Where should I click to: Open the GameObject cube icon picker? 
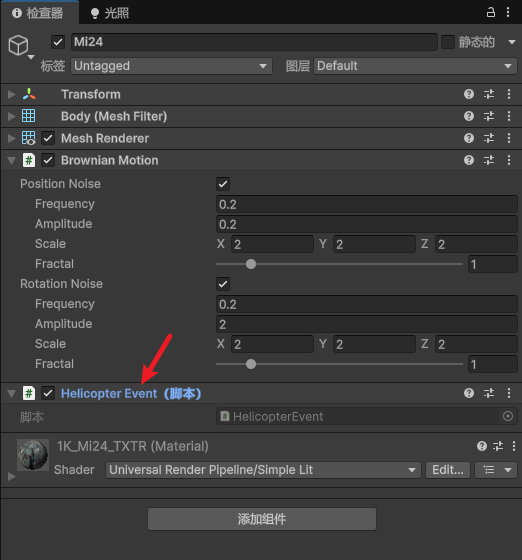(19, 46)
